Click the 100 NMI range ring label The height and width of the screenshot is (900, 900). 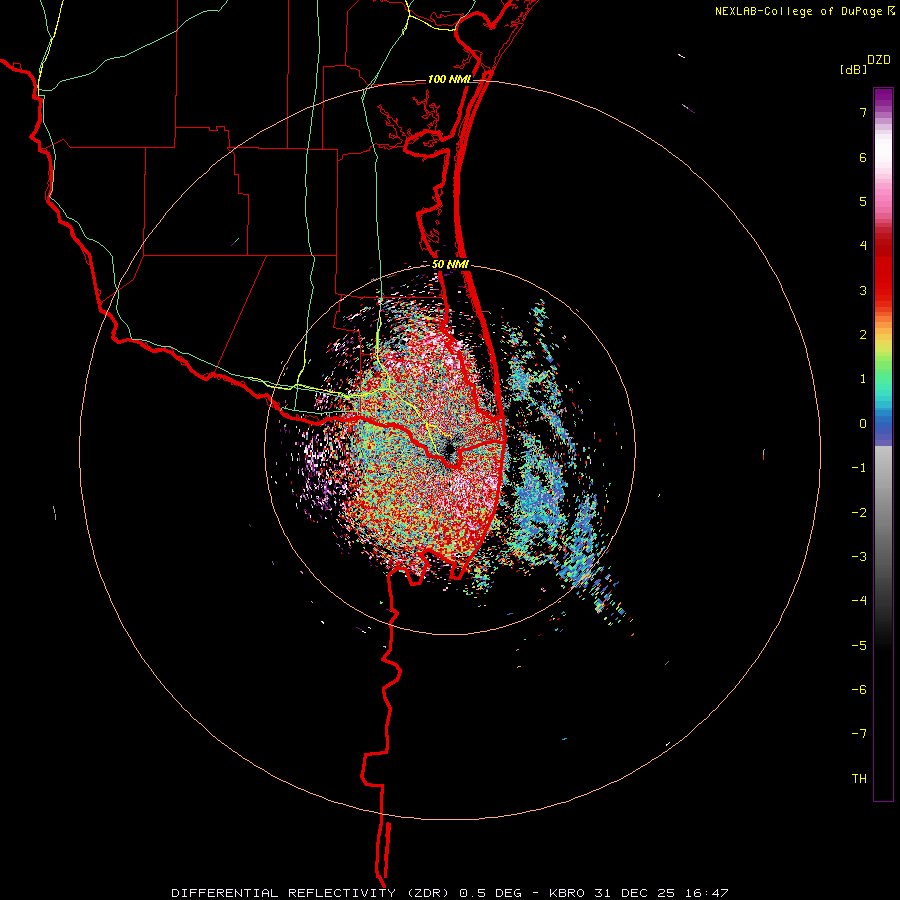pos(449,79)
